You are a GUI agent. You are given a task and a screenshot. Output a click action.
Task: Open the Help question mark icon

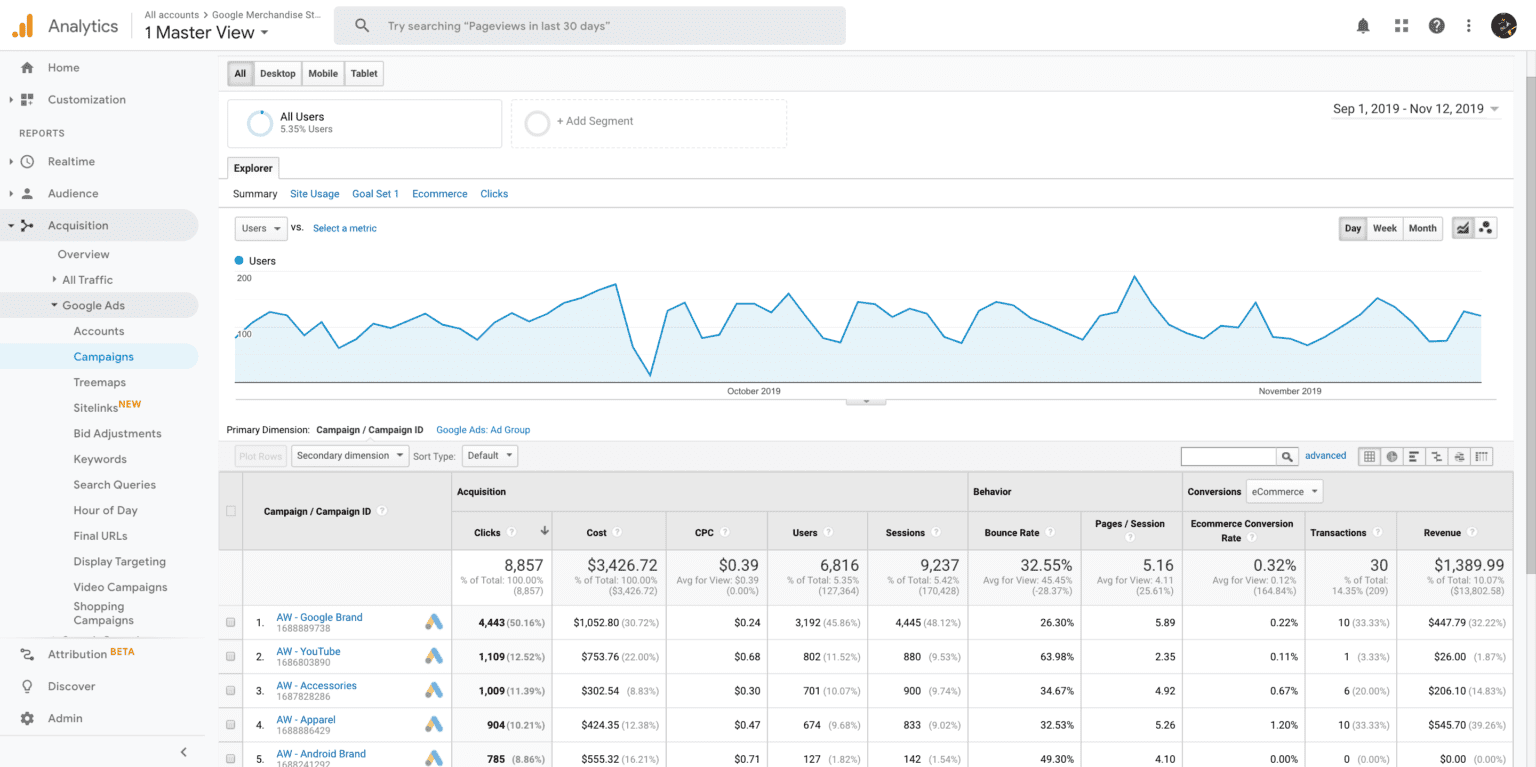[1437, 26]
